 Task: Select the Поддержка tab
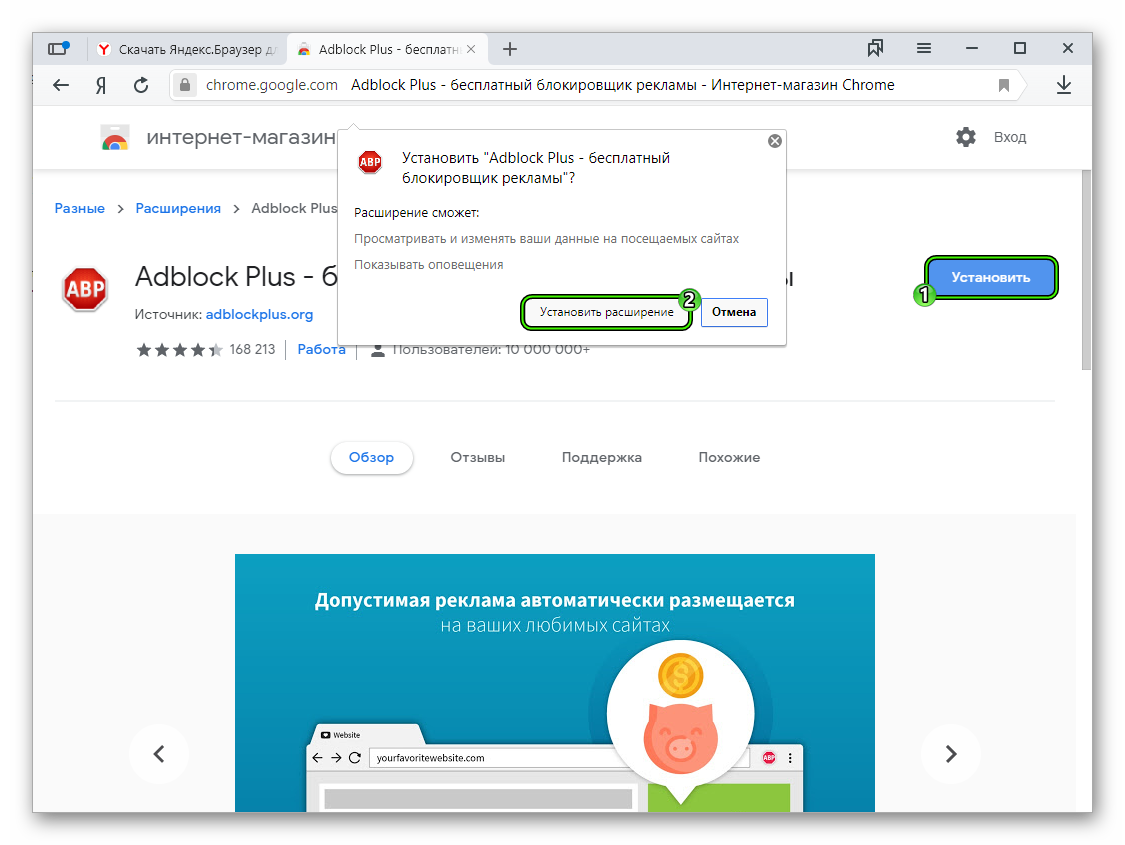click(601, 458)
